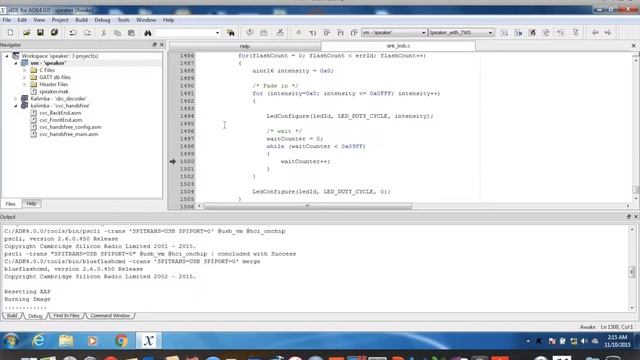Cut selection using scissors icon

104,33
